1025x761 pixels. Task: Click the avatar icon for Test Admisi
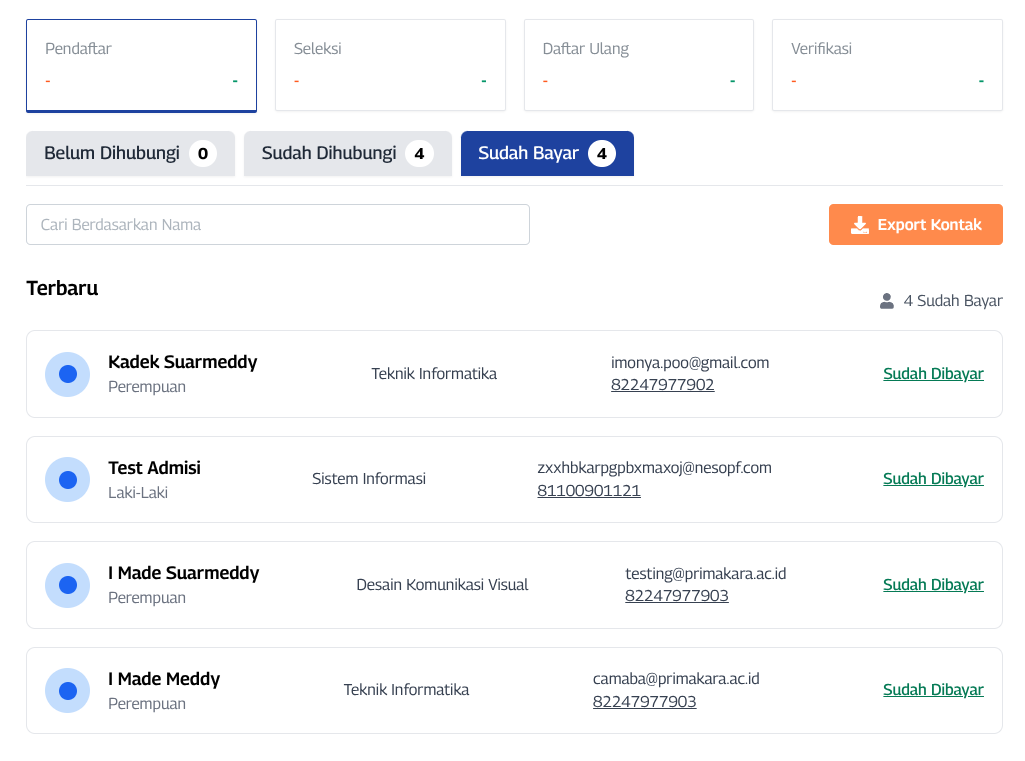pyautogui.click(x=67, y=479)
